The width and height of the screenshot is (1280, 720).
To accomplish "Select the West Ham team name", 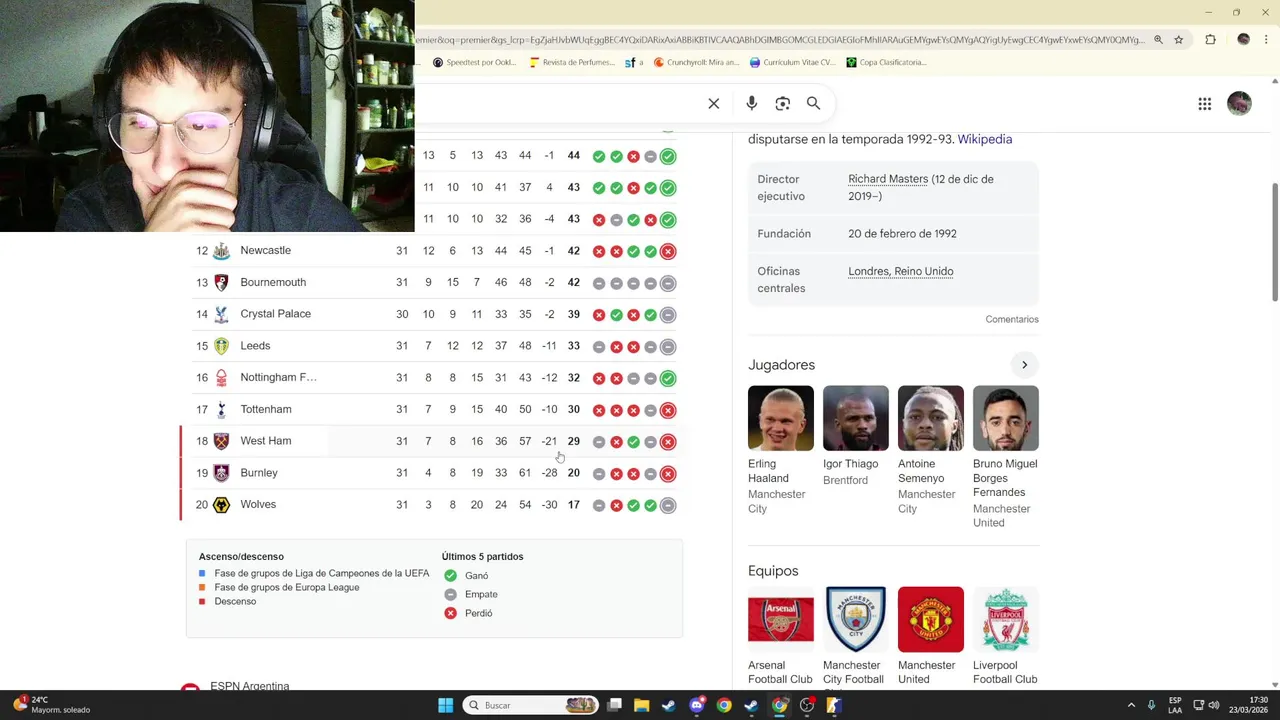I will coord(266,441).
